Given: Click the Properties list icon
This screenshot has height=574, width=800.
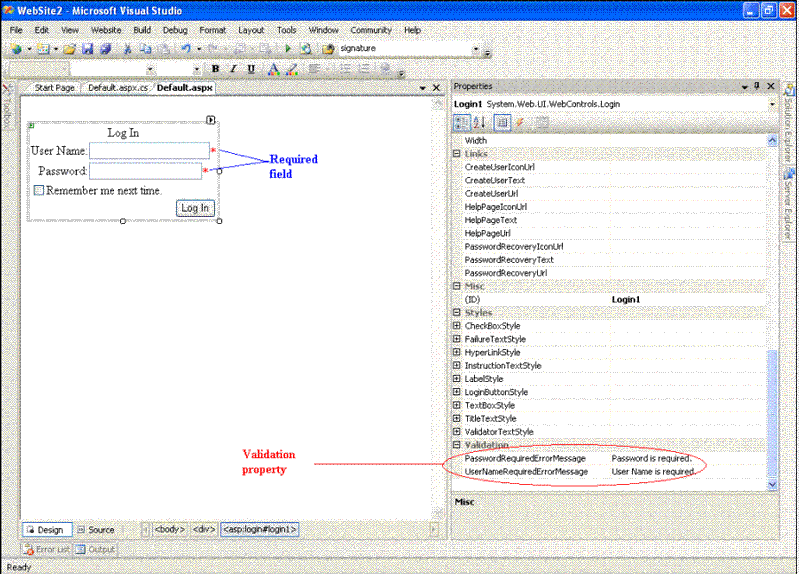Looking at the screenshot, I should coord(502,122).
